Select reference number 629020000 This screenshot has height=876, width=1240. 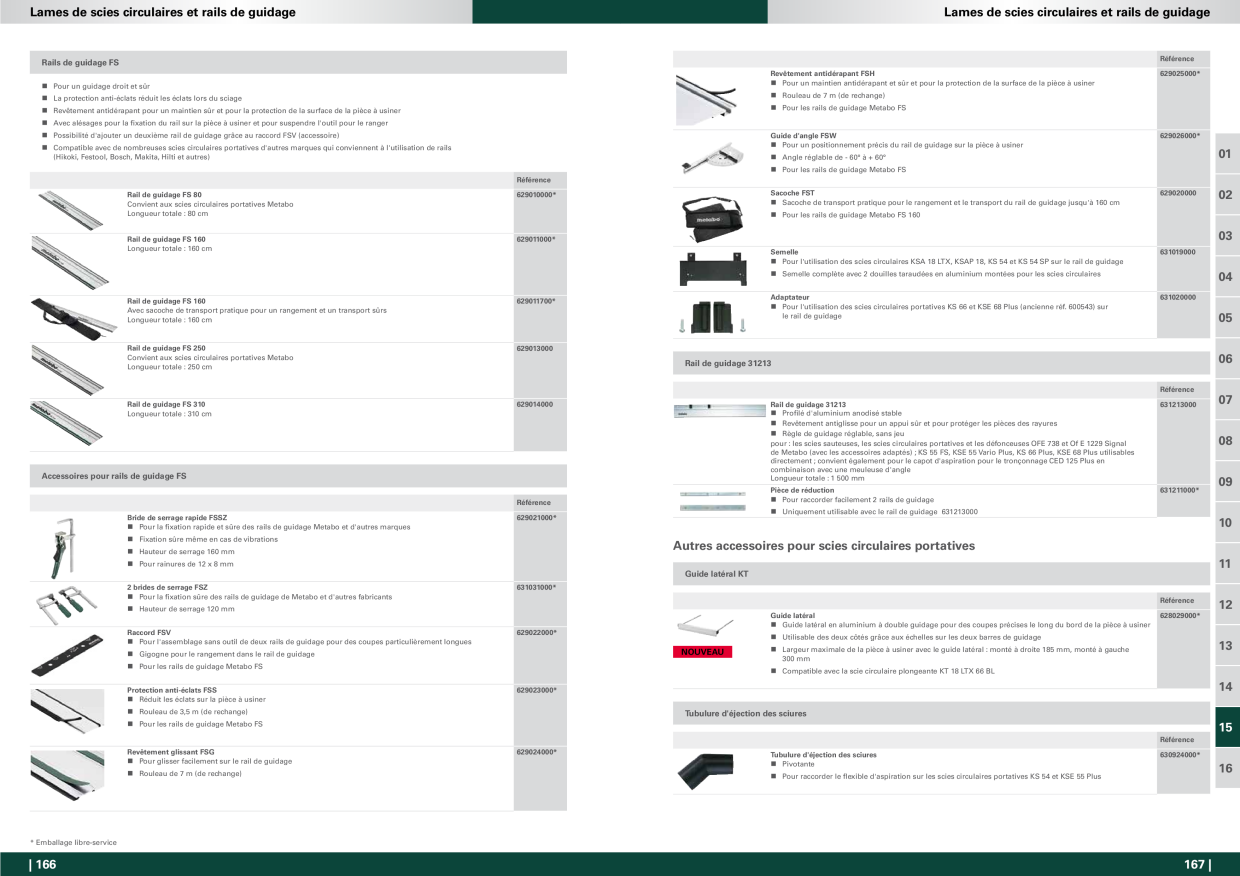pyautogui.click(x=1178, y=192)
